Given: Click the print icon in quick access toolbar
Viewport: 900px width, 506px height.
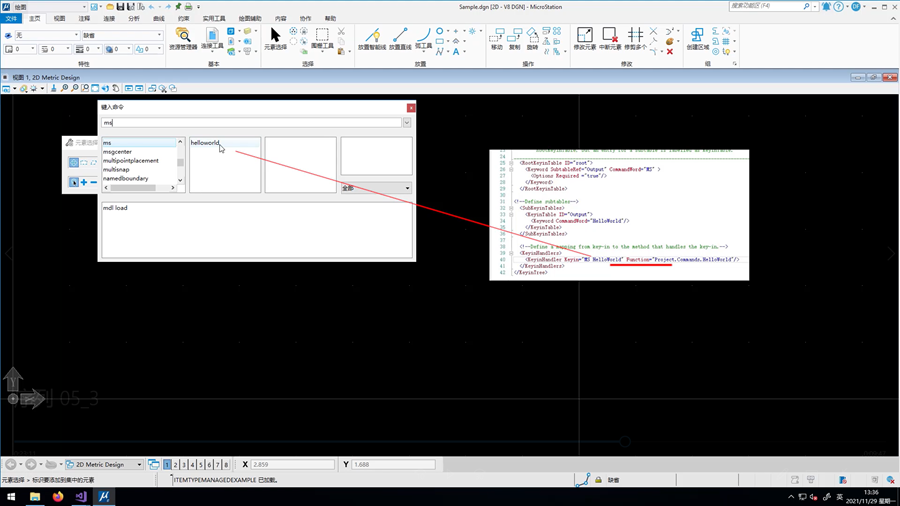Looking at the screenshot, I should (x=188, y=7).
